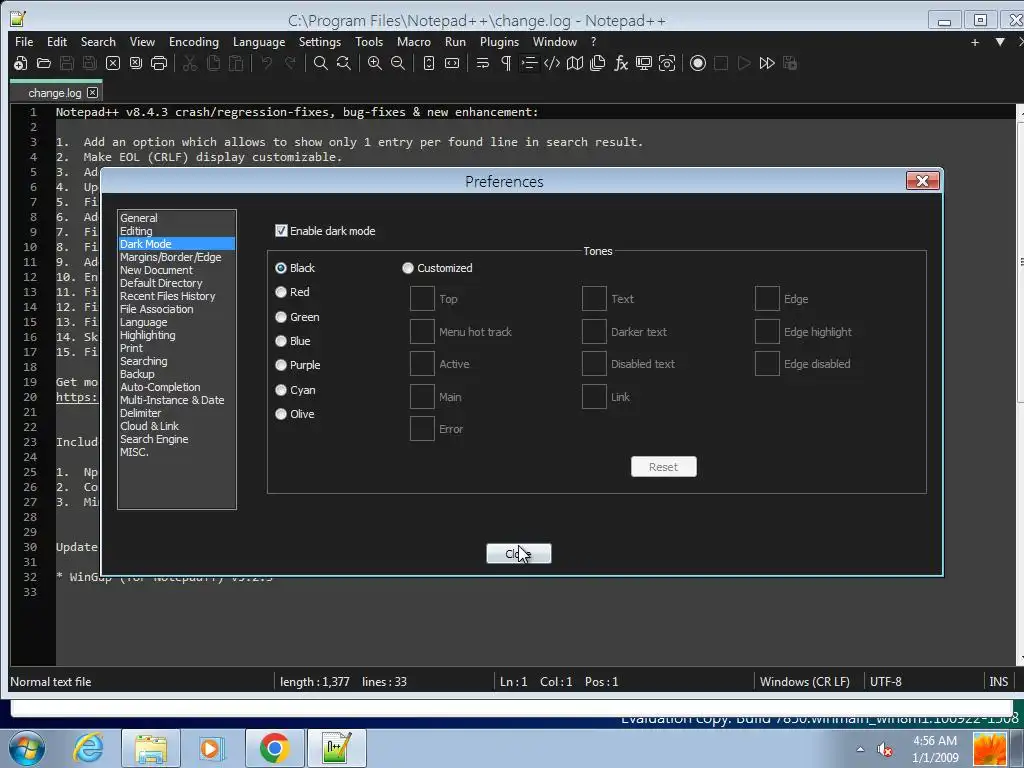Open the Function List fx icon
This screenshot has height=768, width=1024.
(621, 63)
